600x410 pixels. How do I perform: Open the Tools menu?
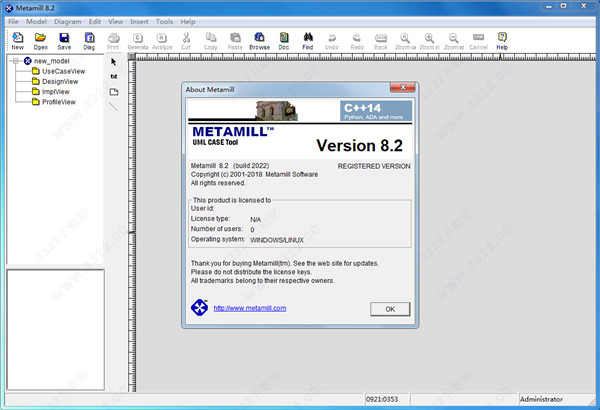coord(165,22)
